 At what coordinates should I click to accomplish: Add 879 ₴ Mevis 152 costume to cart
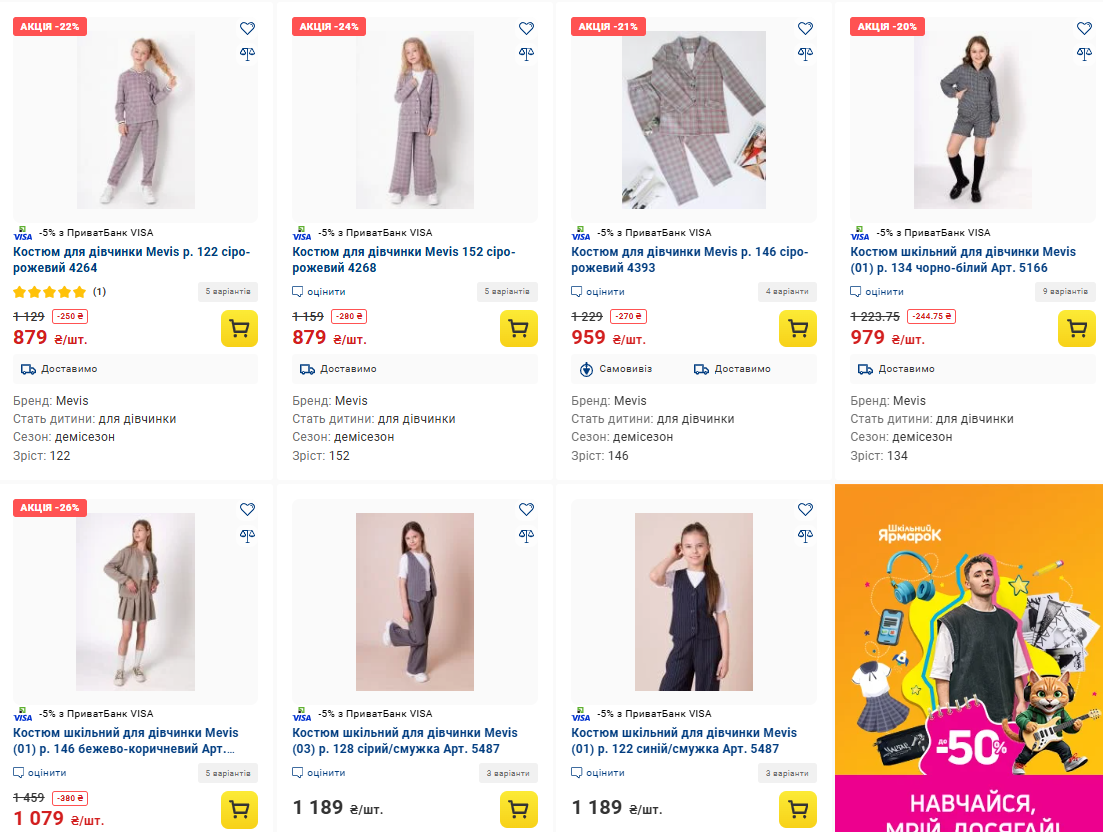(518, 329)
